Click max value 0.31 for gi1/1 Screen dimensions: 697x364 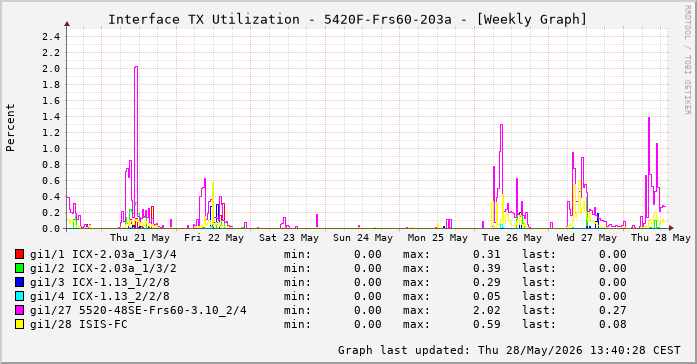click(486, 254)
